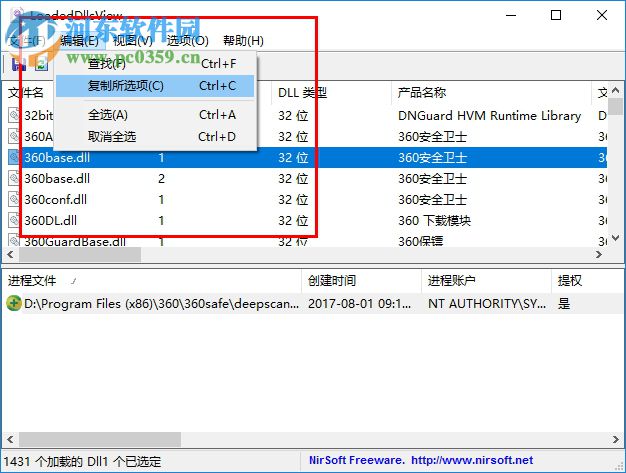Sort by the 创建时间 column header
The width and height of the screenshot is (626, 473).
362,281
